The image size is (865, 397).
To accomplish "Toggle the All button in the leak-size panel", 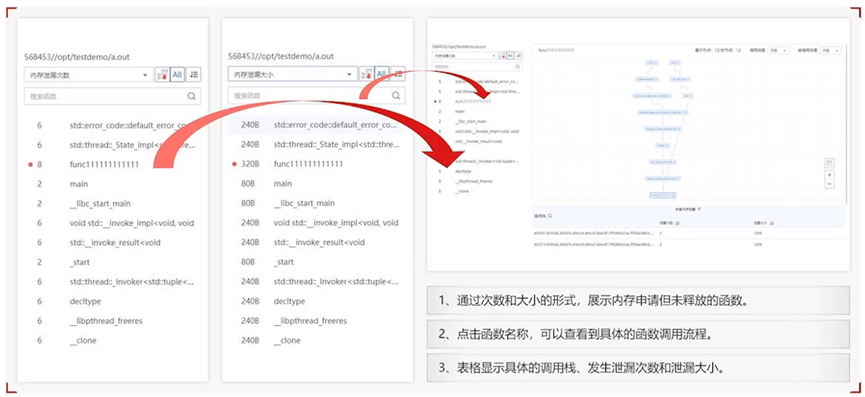I will 381,74.
